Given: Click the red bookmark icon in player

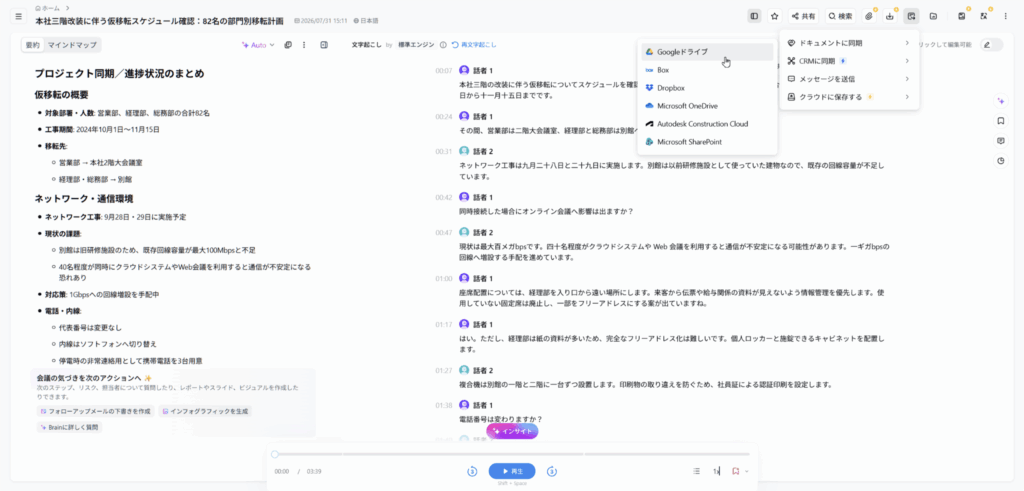Looking at the screenshot, I should click(735, 471).
